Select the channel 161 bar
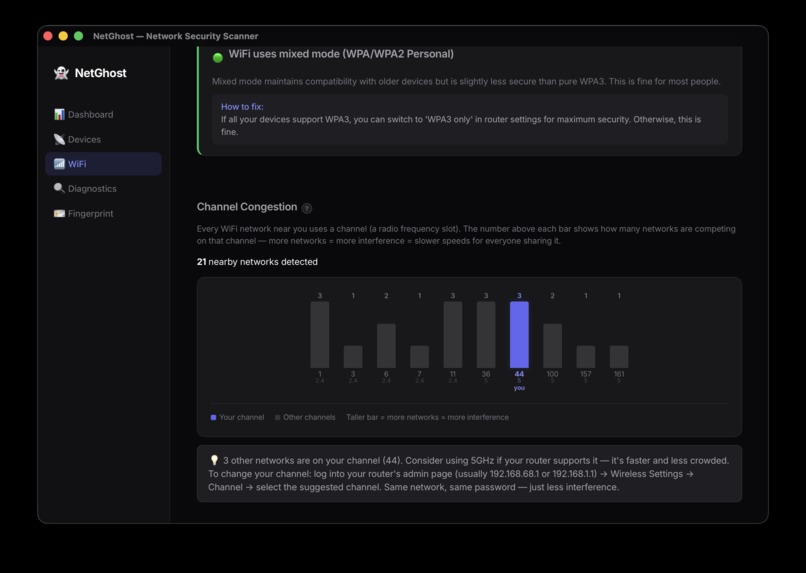The image size is (806, 573). (x=619, y=357)
